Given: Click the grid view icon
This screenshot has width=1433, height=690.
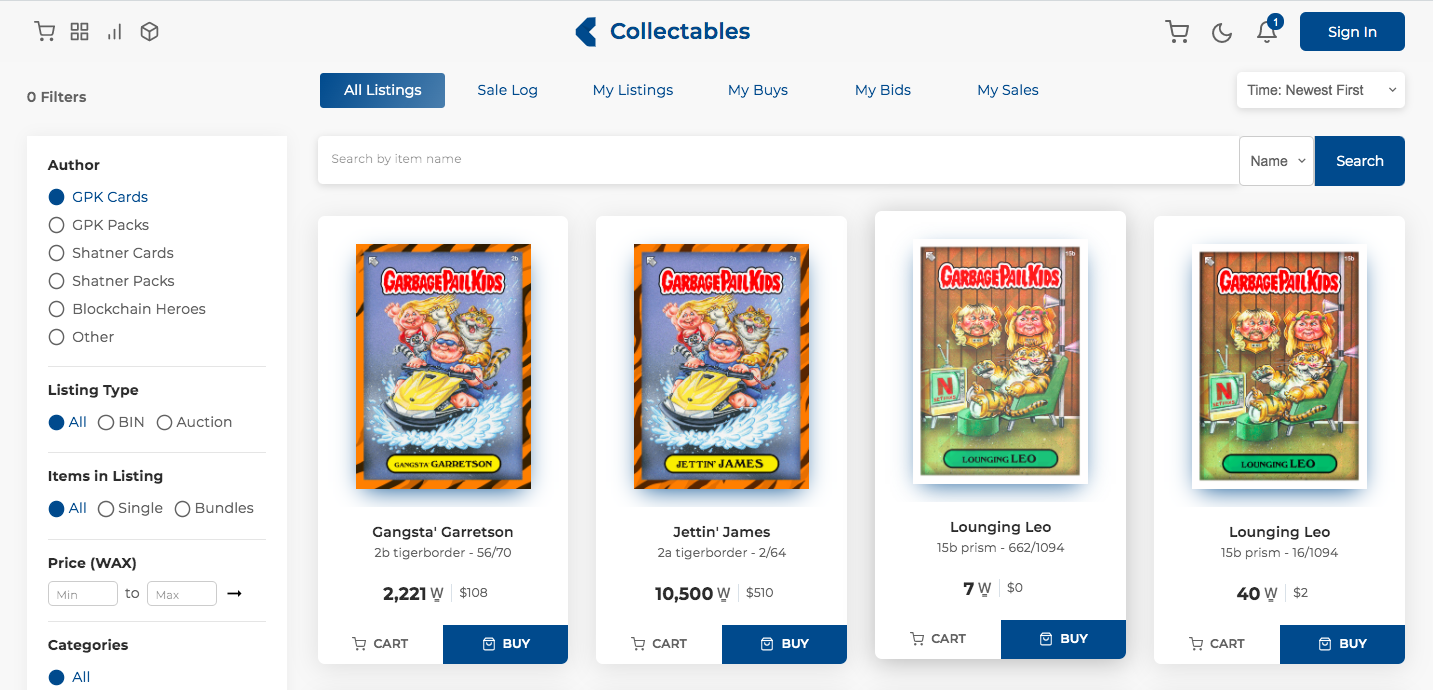Looking at the screenshot, I should [x=80, y=32].
